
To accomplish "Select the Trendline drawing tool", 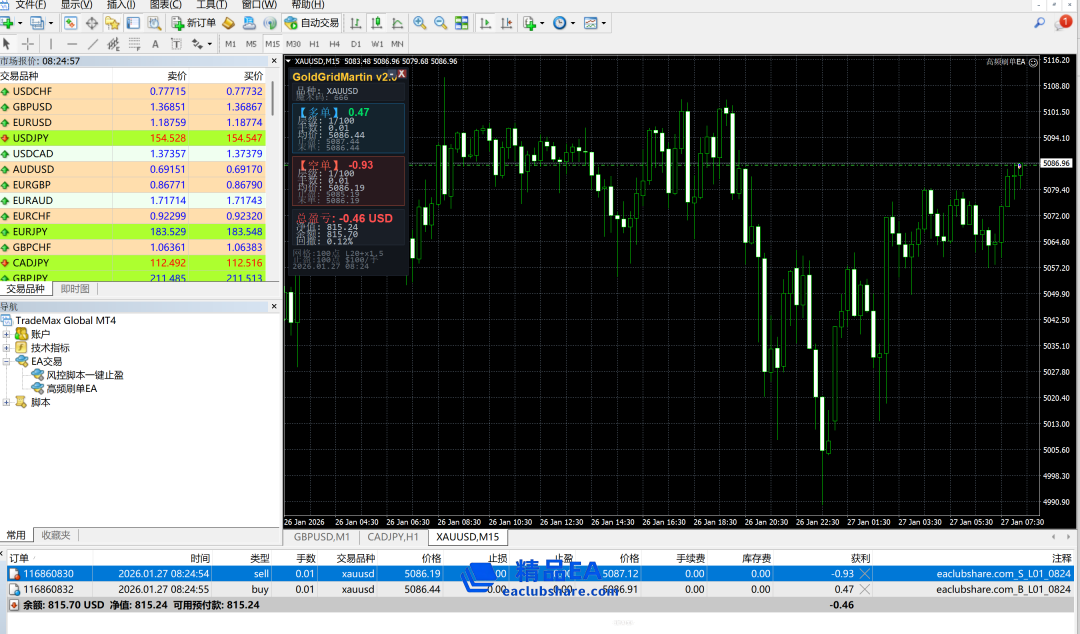I will tap(93, 44).
